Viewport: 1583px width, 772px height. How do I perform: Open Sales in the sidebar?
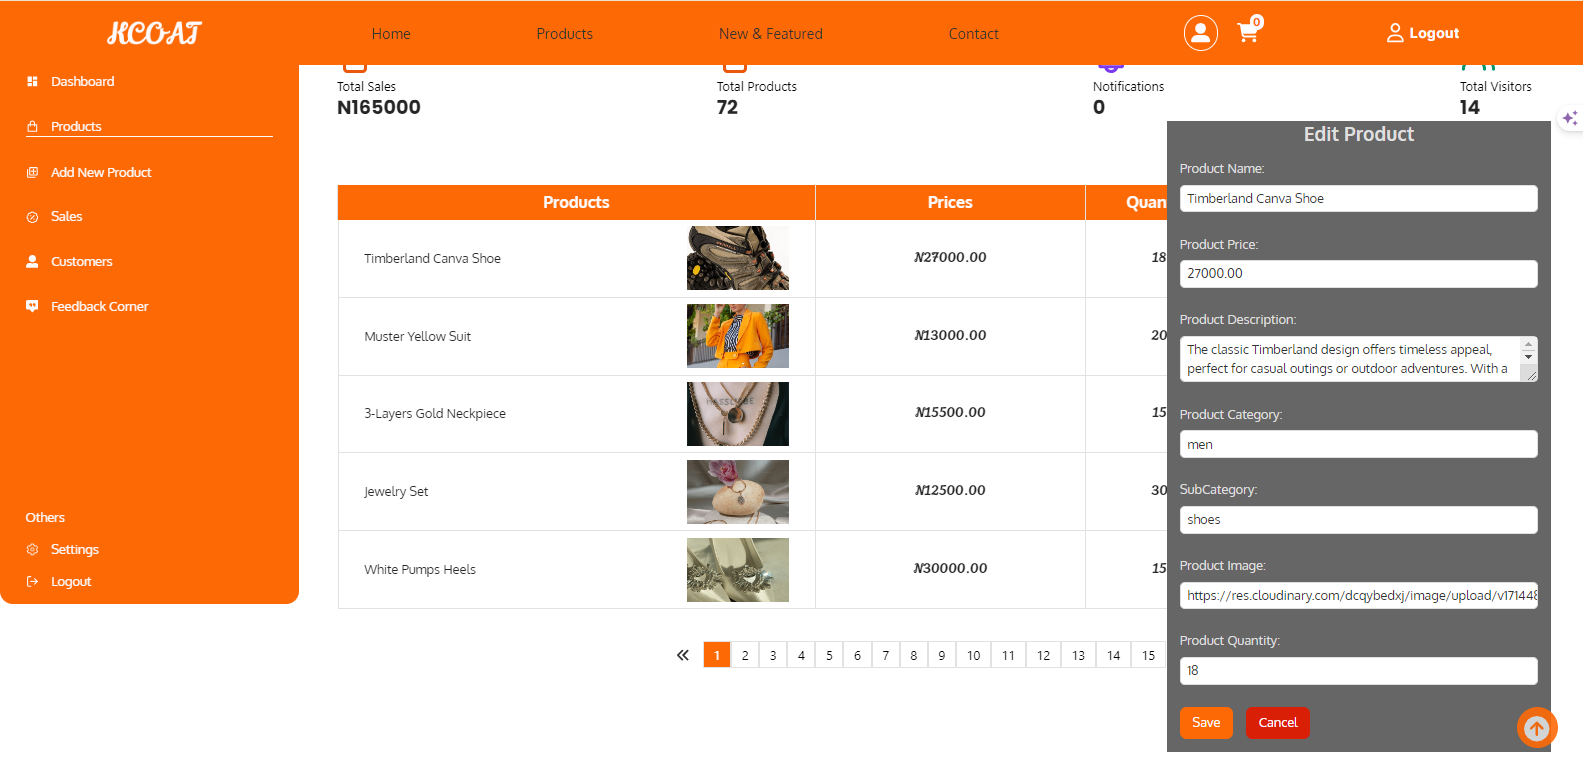pyautogui.click(x=67, y=217)
